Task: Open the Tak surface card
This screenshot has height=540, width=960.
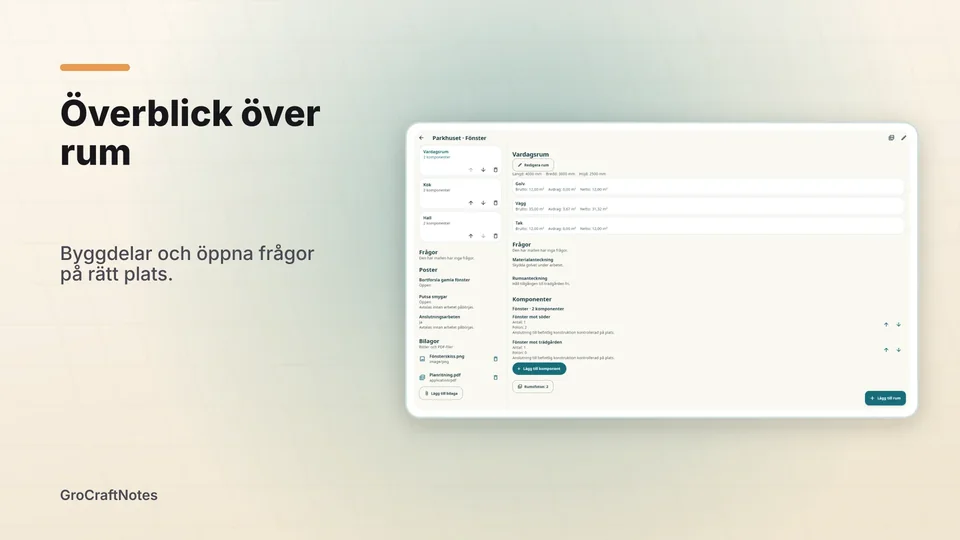Action: click(x=708, y=226)
